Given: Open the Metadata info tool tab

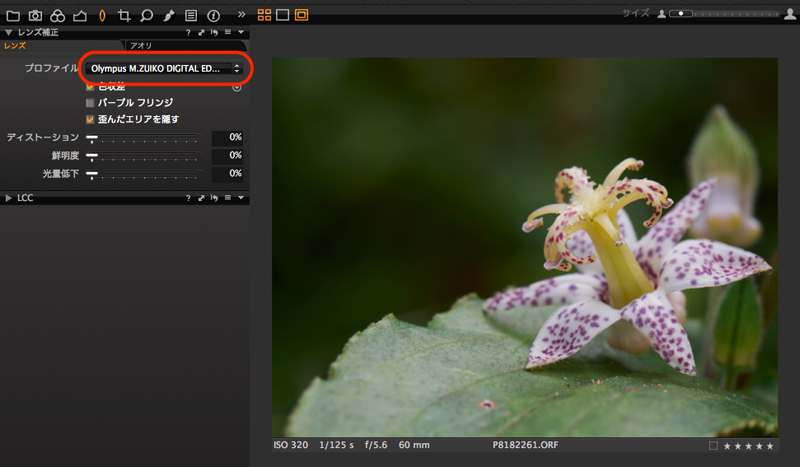Looking at the screenshot, I should click(x=213, y=15).
